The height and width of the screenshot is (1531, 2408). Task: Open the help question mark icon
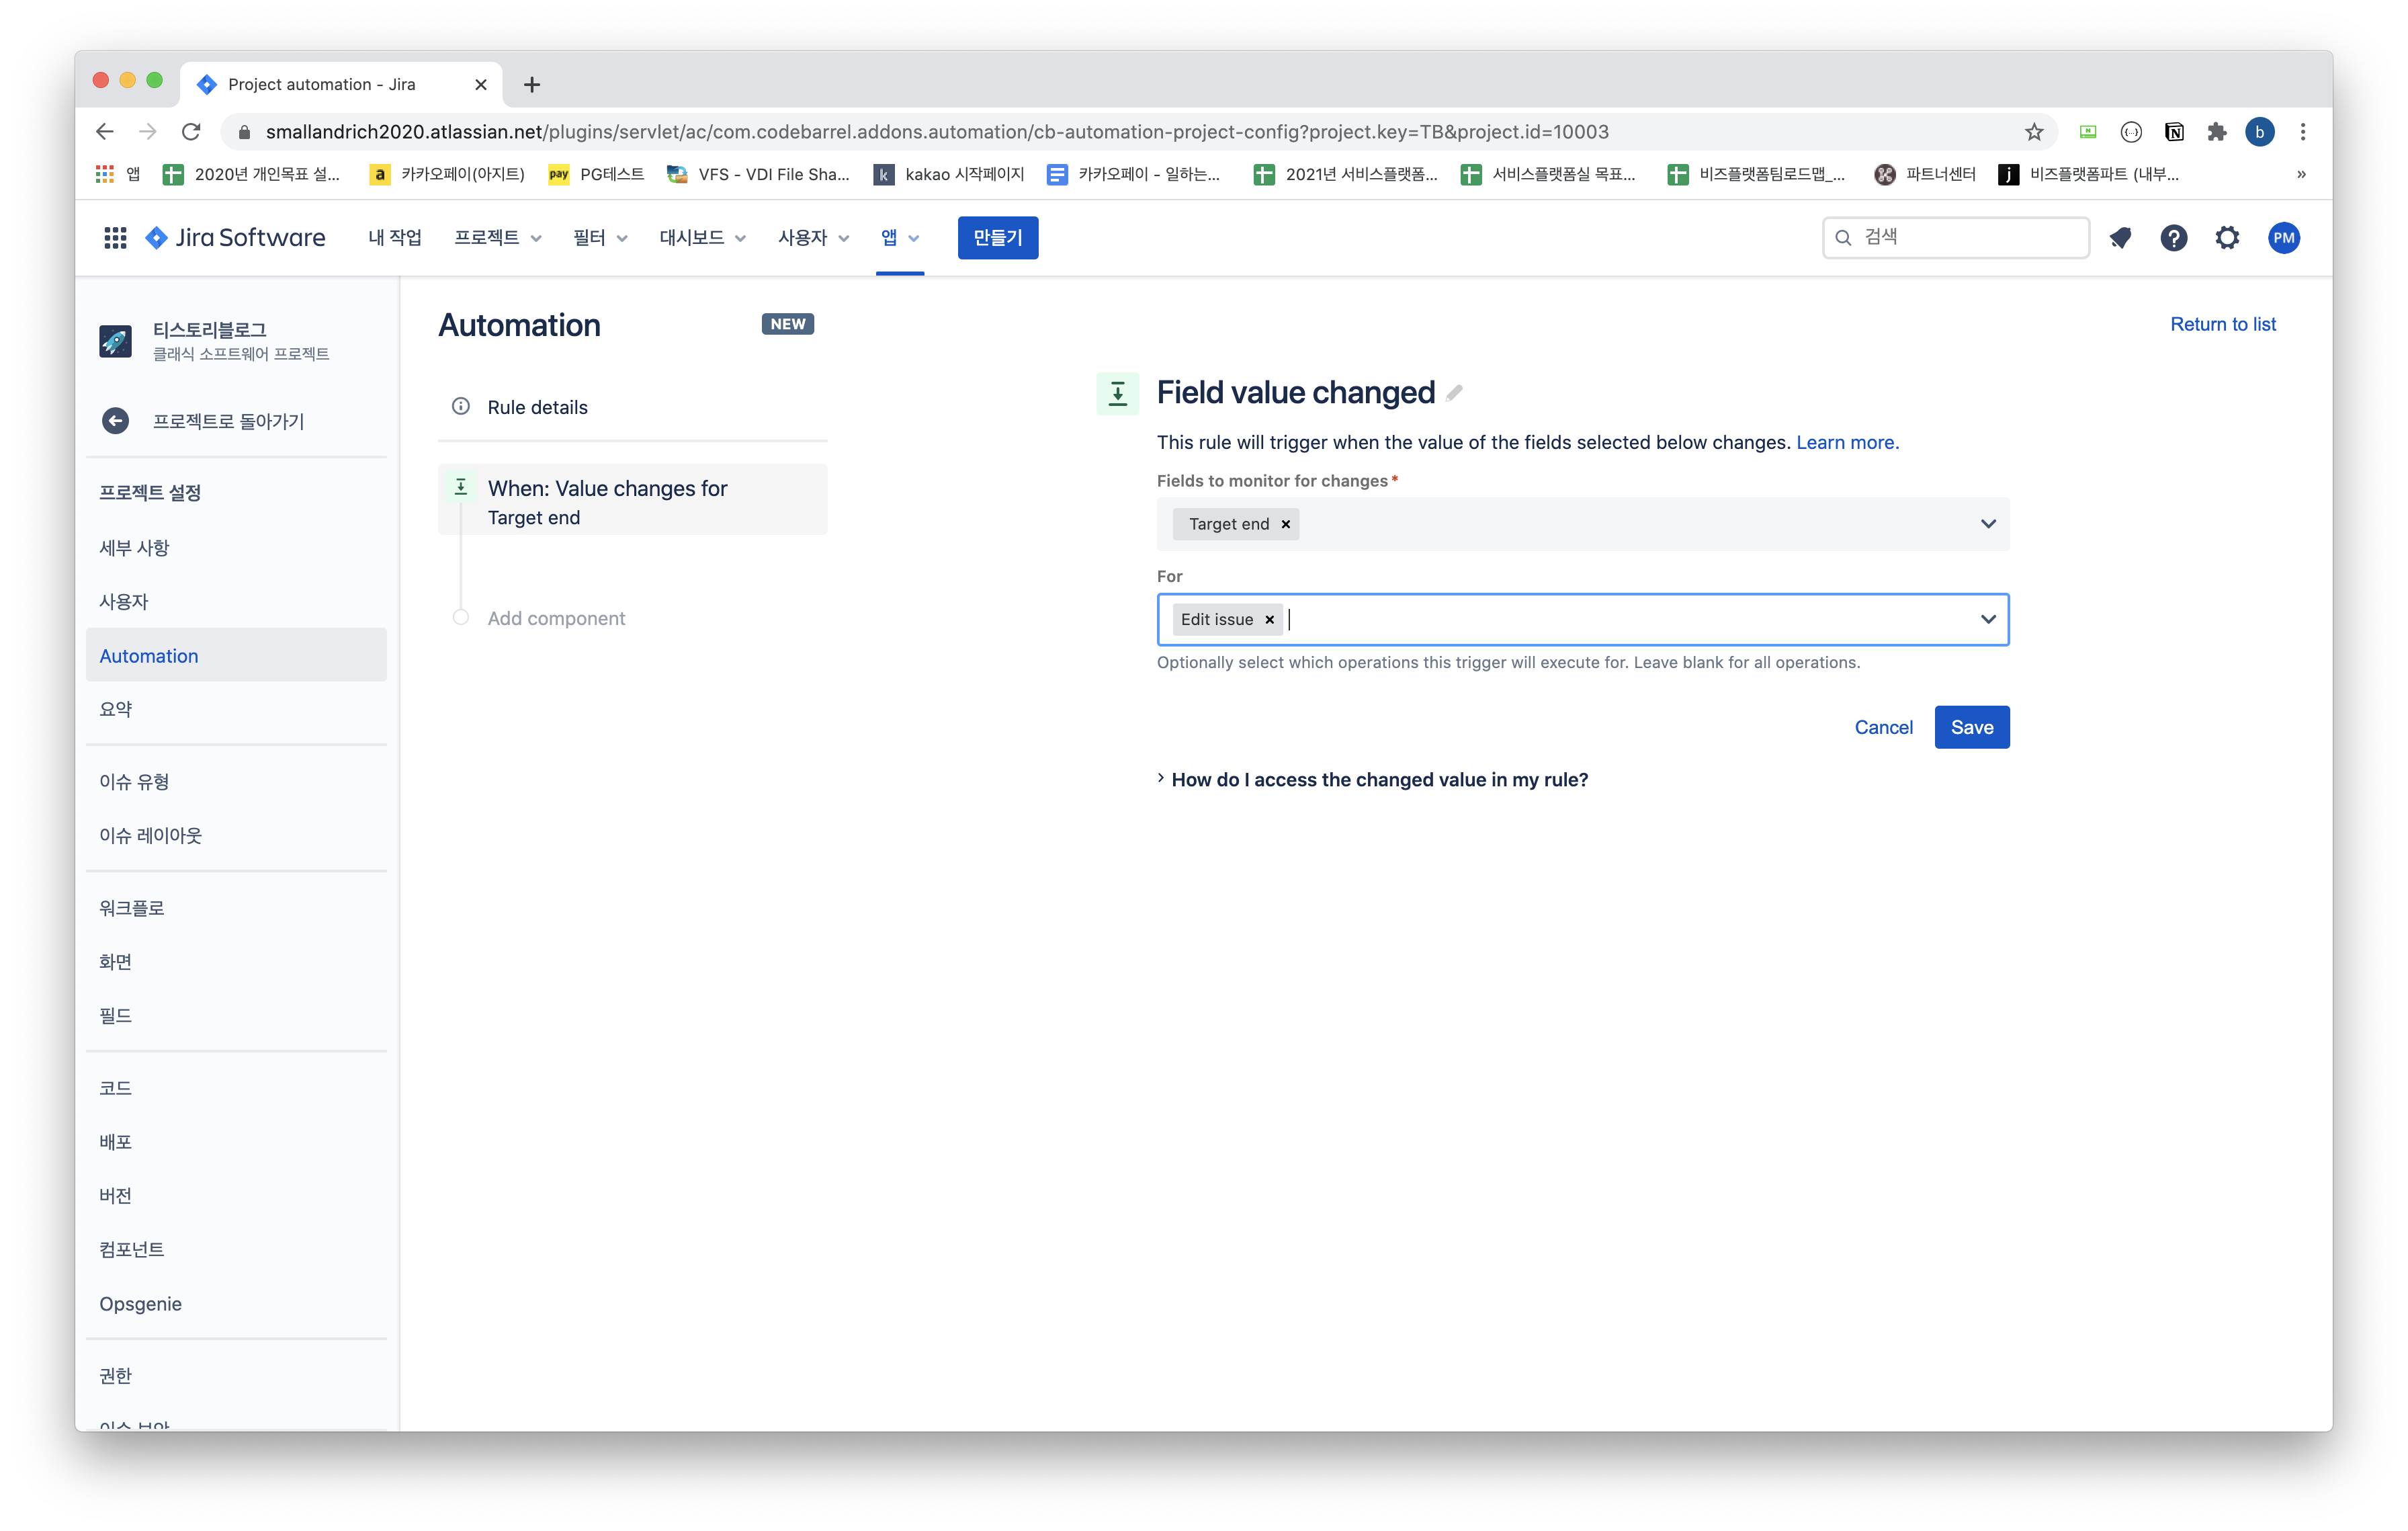pos(2173,238)
